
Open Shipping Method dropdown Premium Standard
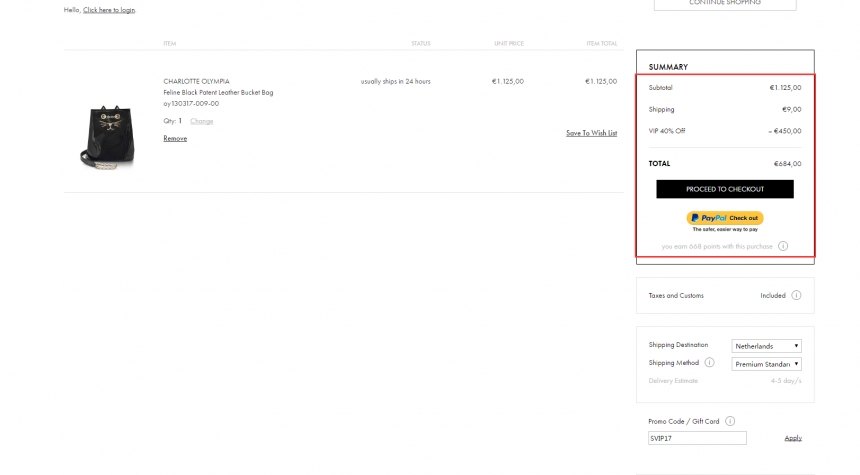[x=766, y=364]
